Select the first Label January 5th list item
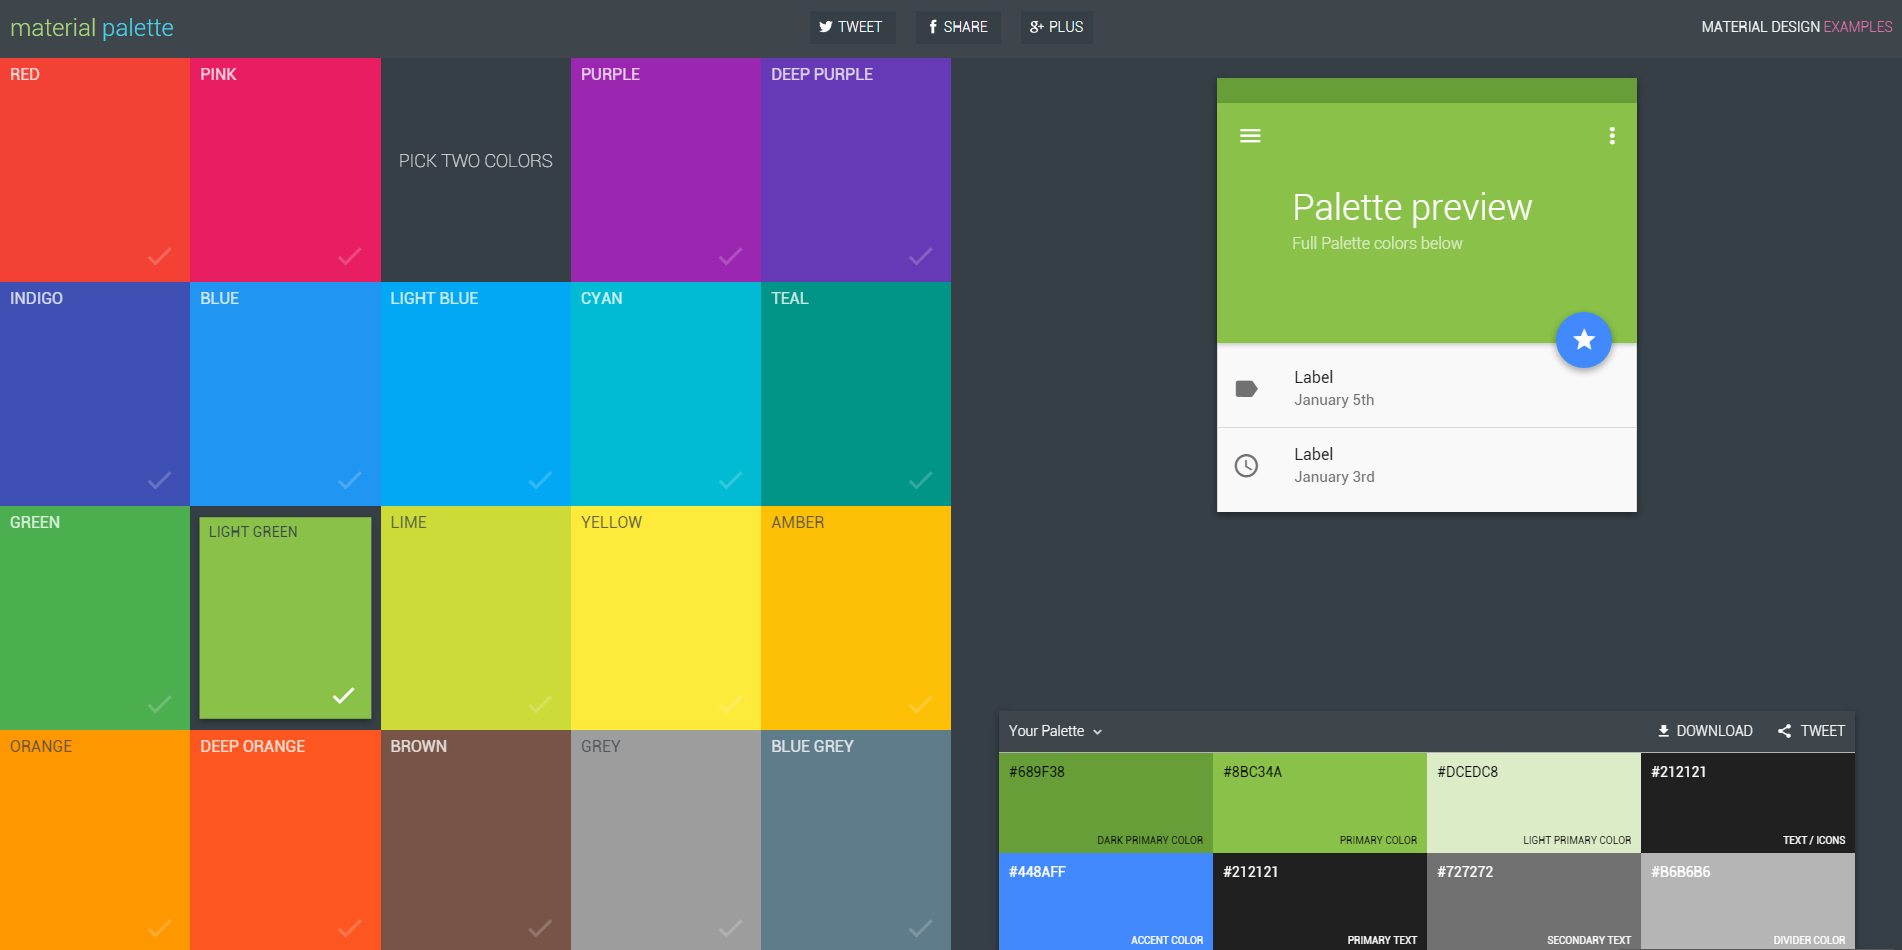The width and height of the screenshot is (1902, 950). click(1427, 388)
